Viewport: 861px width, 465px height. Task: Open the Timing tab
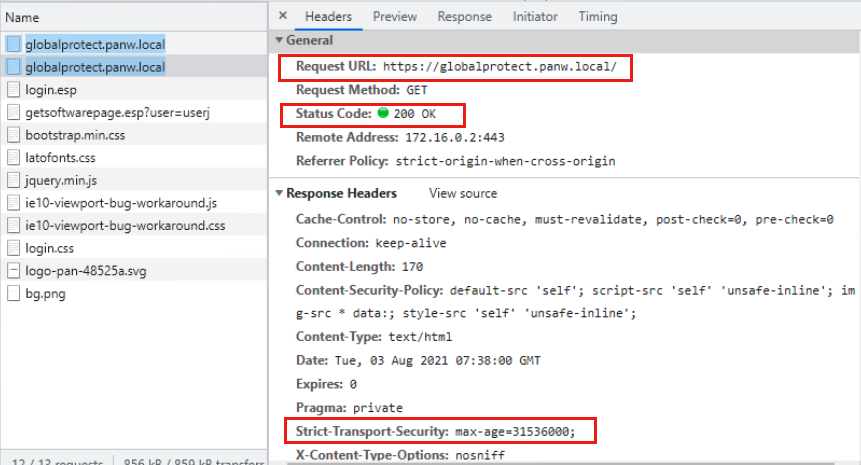click(x=597, y=17)
